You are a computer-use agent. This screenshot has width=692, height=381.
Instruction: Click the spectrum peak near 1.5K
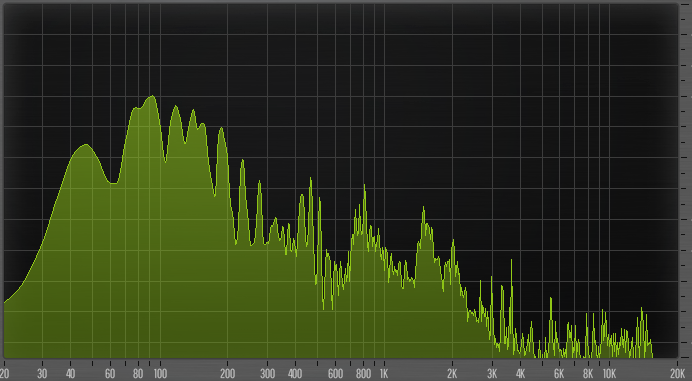(423, 210)
